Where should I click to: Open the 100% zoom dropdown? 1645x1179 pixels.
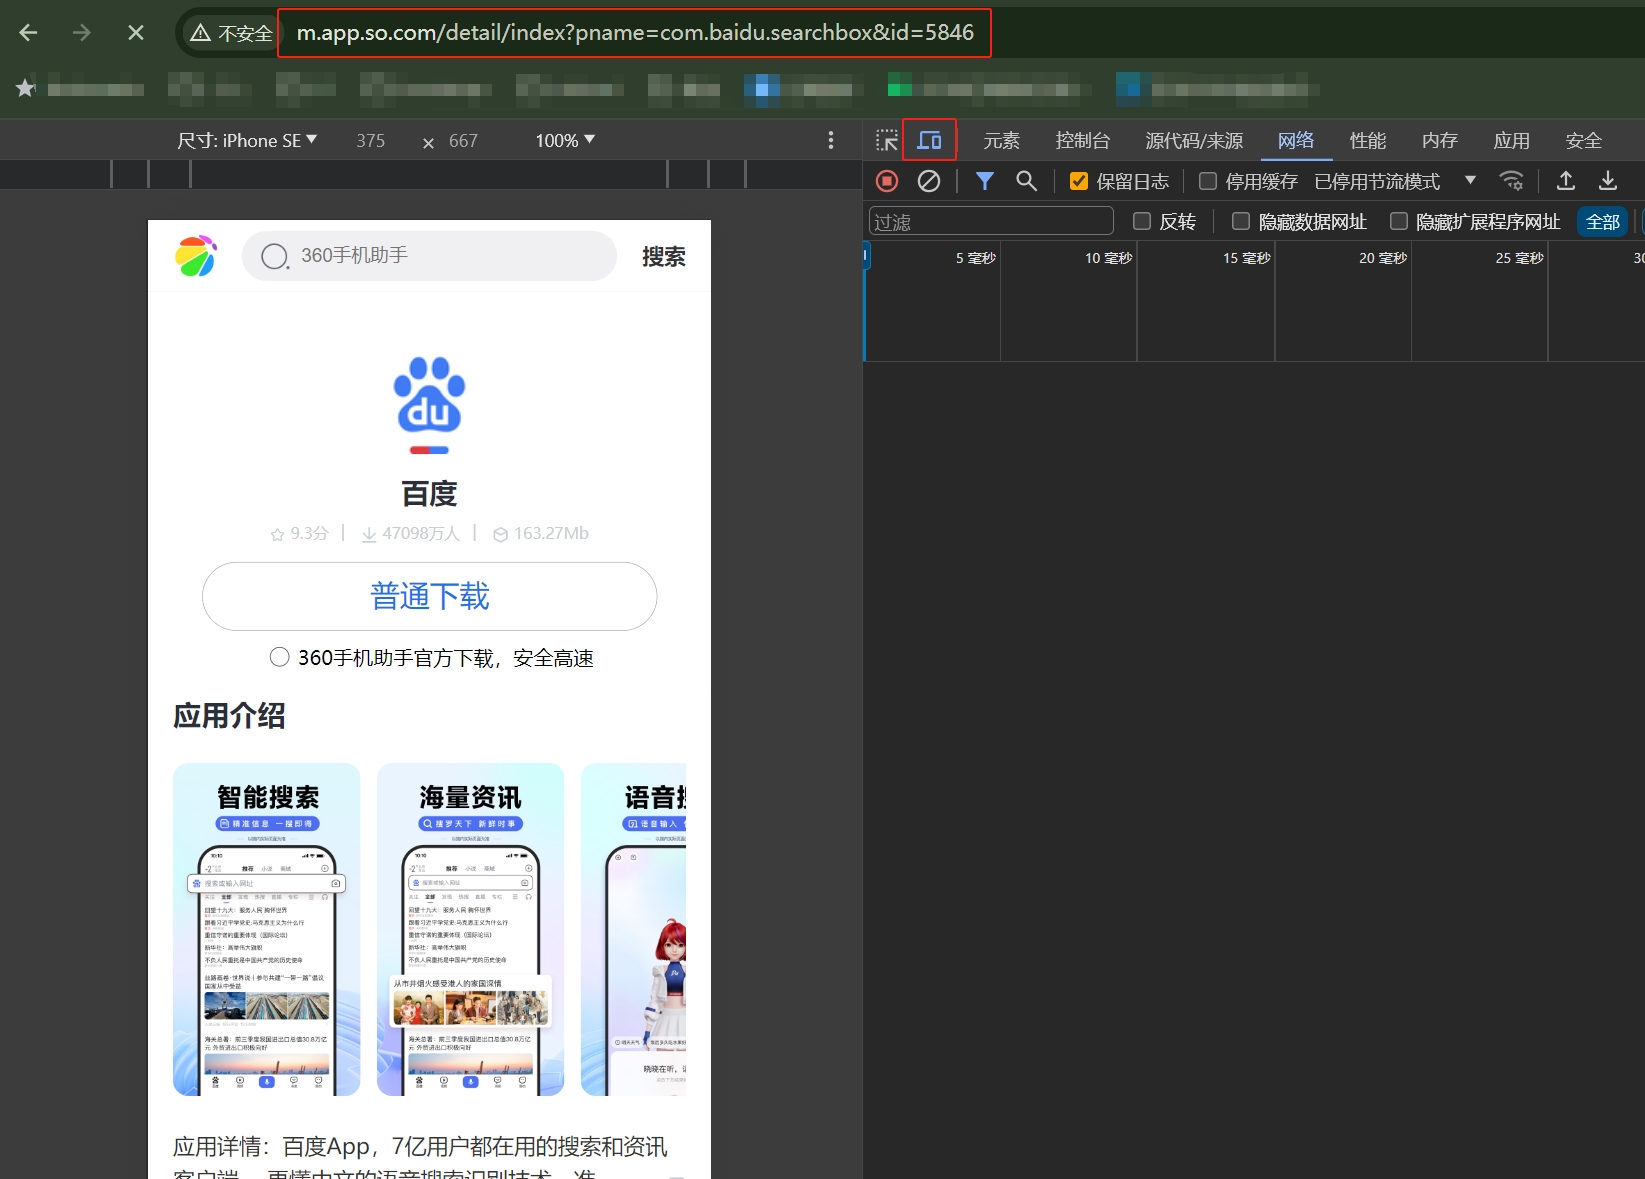point(565,140)
